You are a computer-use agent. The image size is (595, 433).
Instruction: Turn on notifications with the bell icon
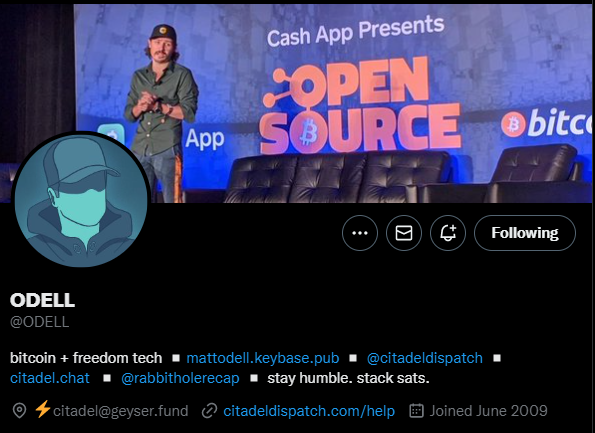448,233
